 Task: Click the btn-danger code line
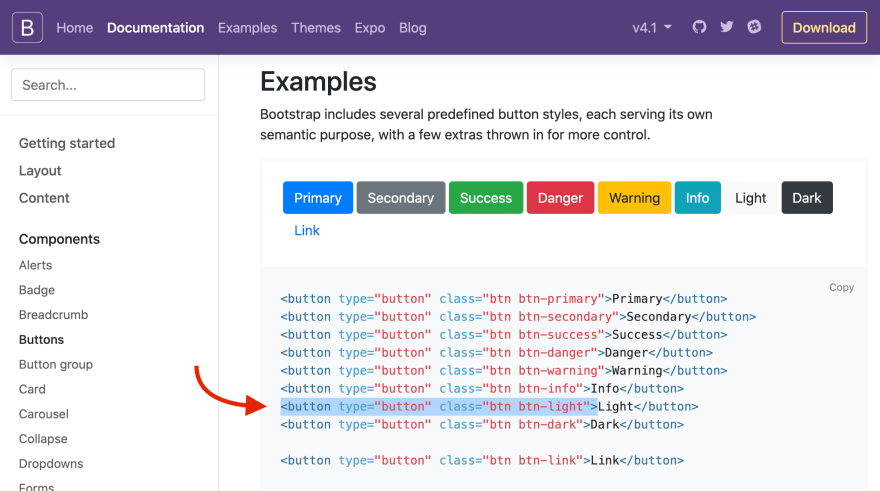pyautogui.click(x=497, y=352)
